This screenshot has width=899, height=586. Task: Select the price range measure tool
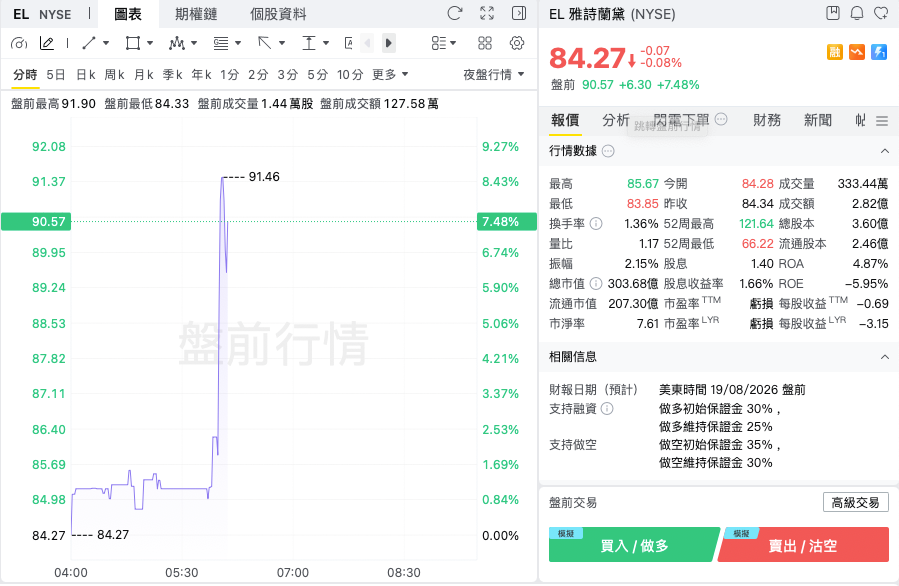[x=308, y=43]
